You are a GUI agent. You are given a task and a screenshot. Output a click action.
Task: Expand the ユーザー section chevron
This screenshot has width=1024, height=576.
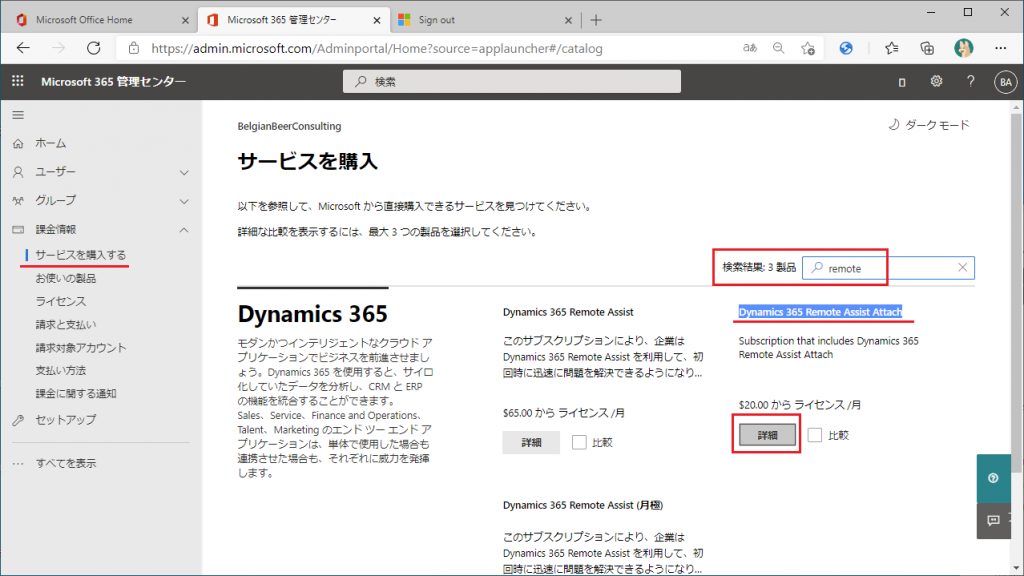coord(184,172)
